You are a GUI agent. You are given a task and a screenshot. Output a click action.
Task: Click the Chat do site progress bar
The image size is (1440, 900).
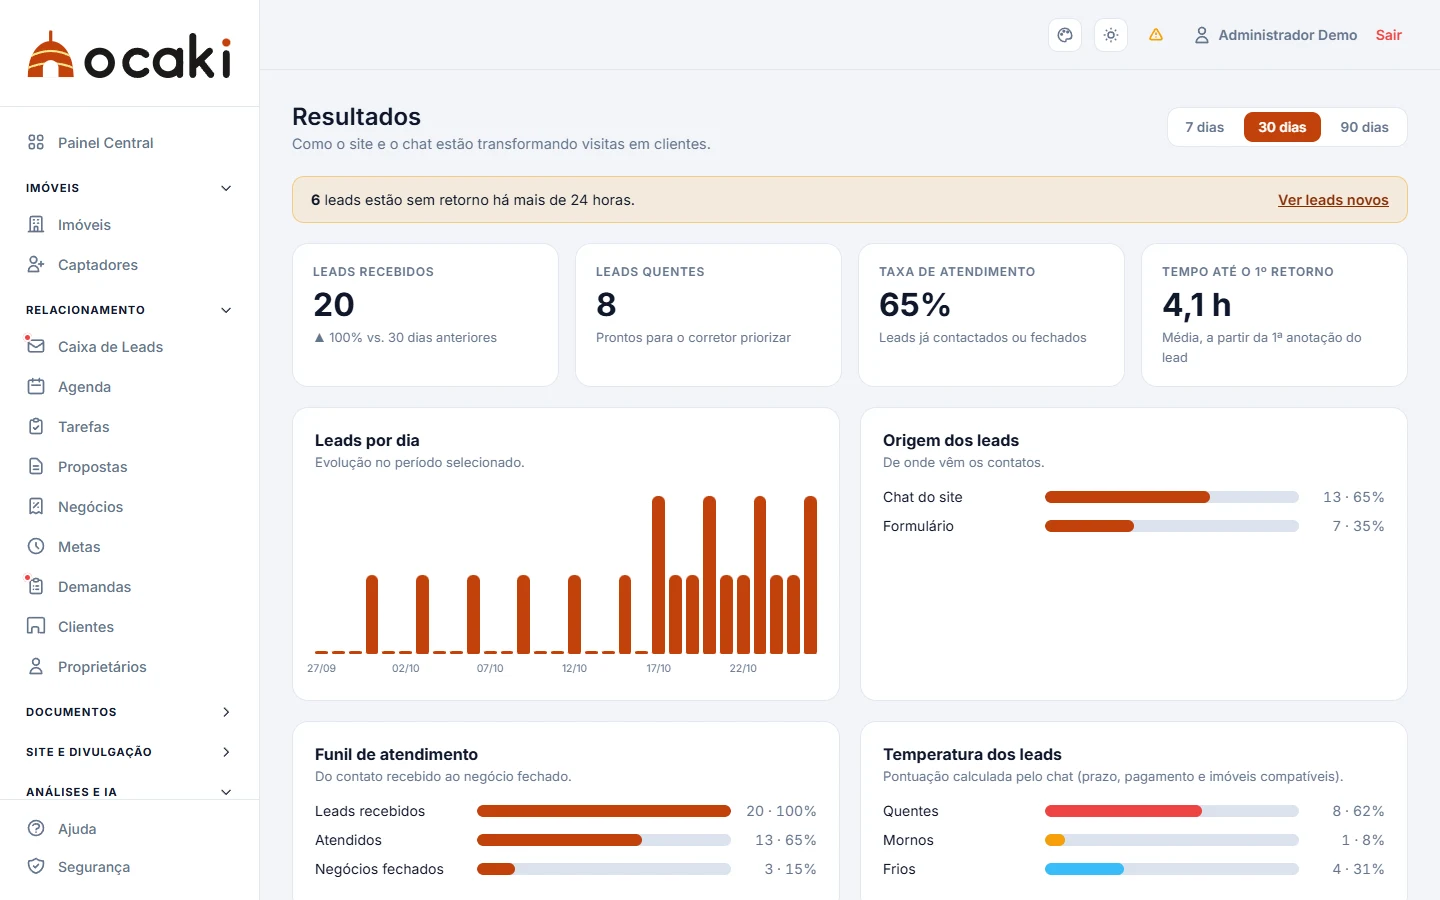1172,497
